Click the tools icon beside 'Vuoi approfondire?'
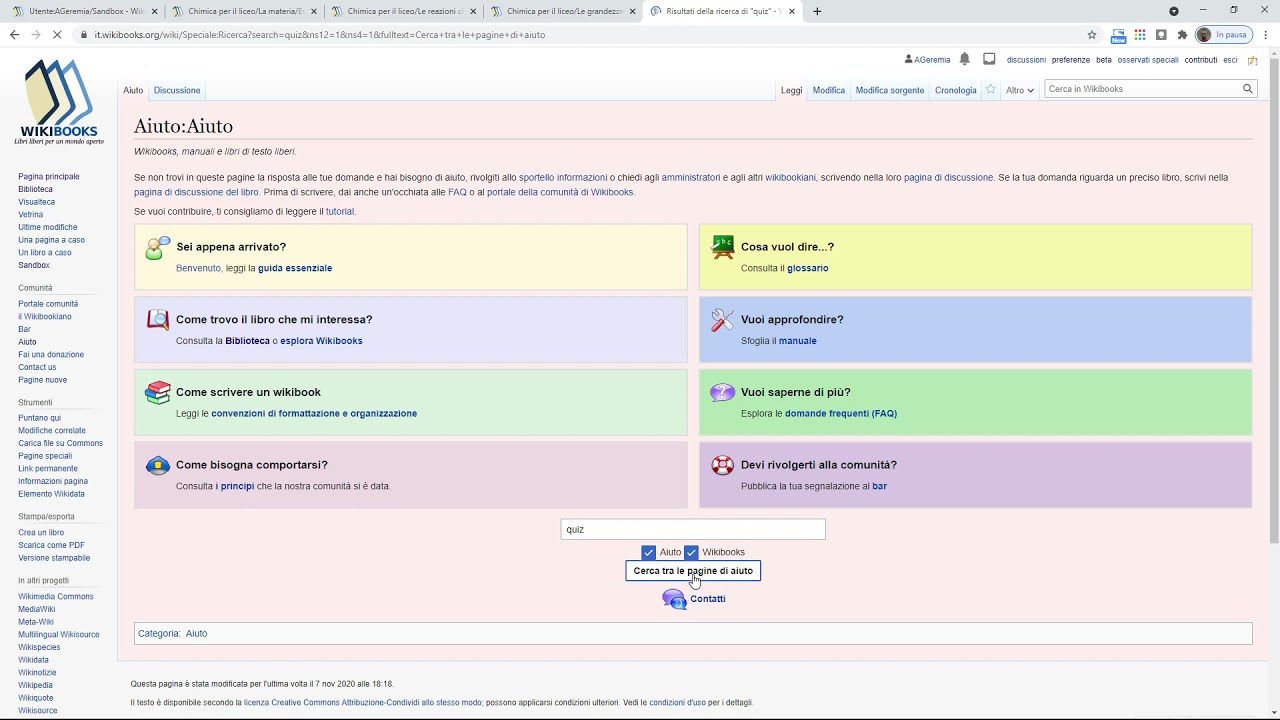Viewport: 1280px width, 720px height. coord(722,320)
